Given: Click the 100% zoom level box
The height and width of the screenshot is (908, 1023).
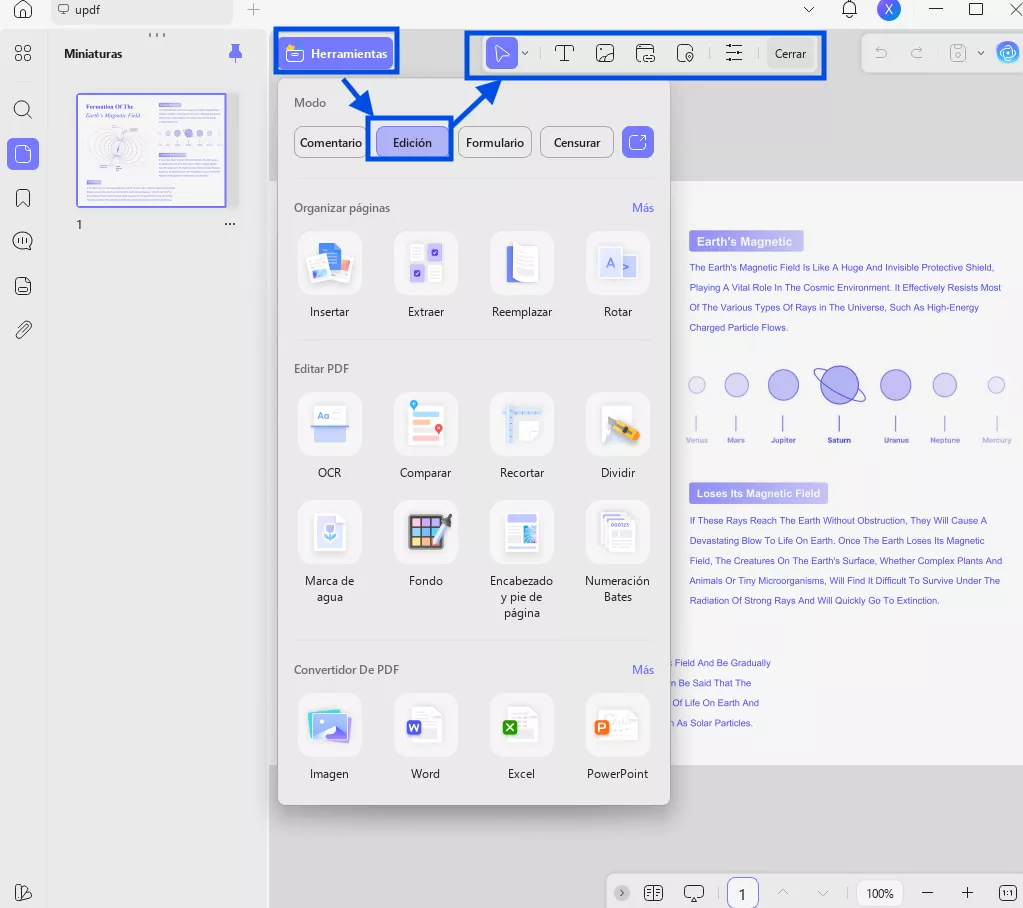Looking at the screenshot, I should tap(879, 893).
